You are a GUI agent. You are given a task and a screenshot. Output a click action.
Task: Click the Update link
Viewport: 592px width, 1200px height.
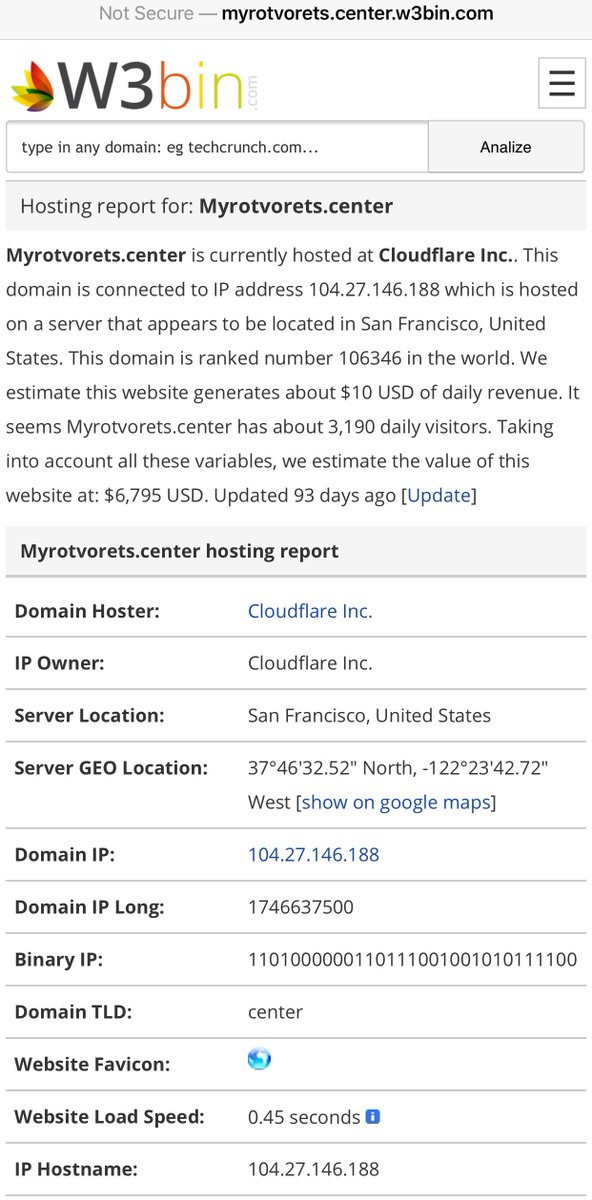point(439,495)
